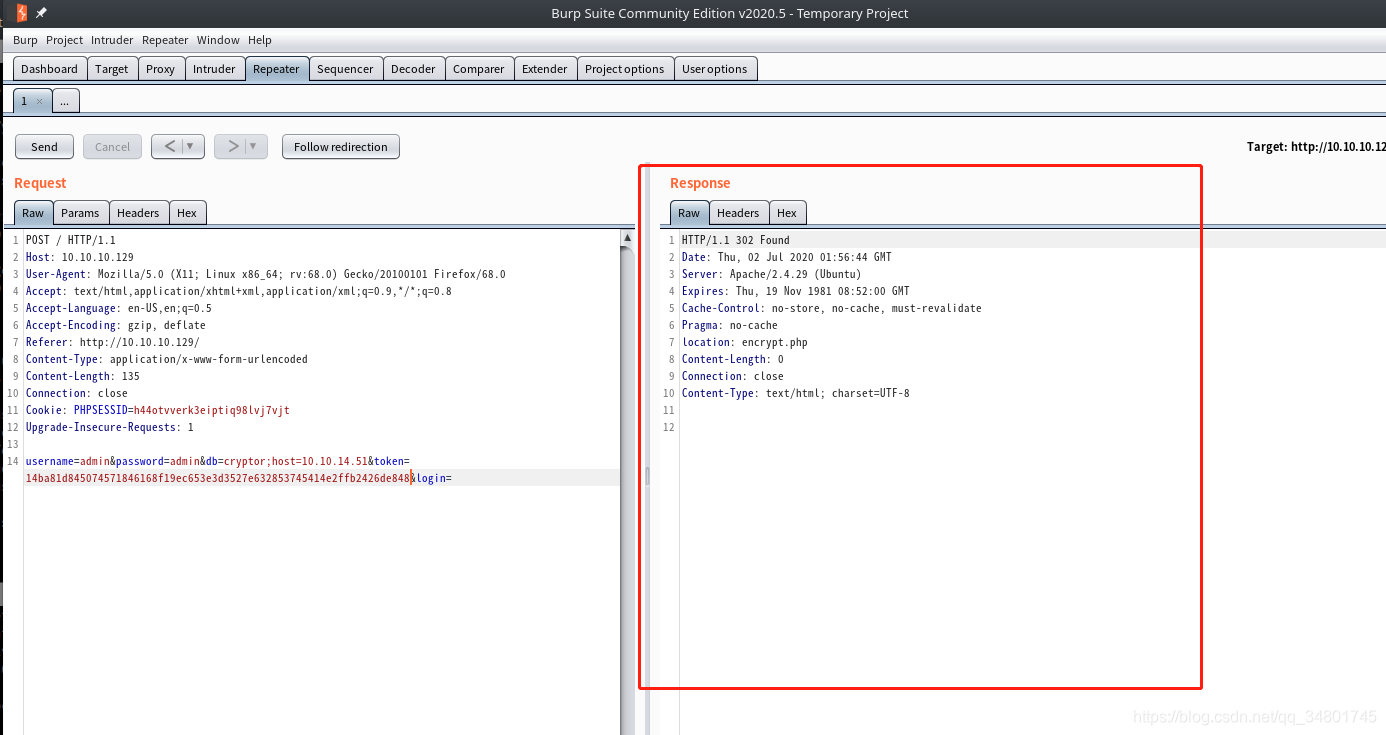The height and width of the screenshot is (735, 1386).
Task: Switch to the Proxy tab
Action: pos(160,69)
